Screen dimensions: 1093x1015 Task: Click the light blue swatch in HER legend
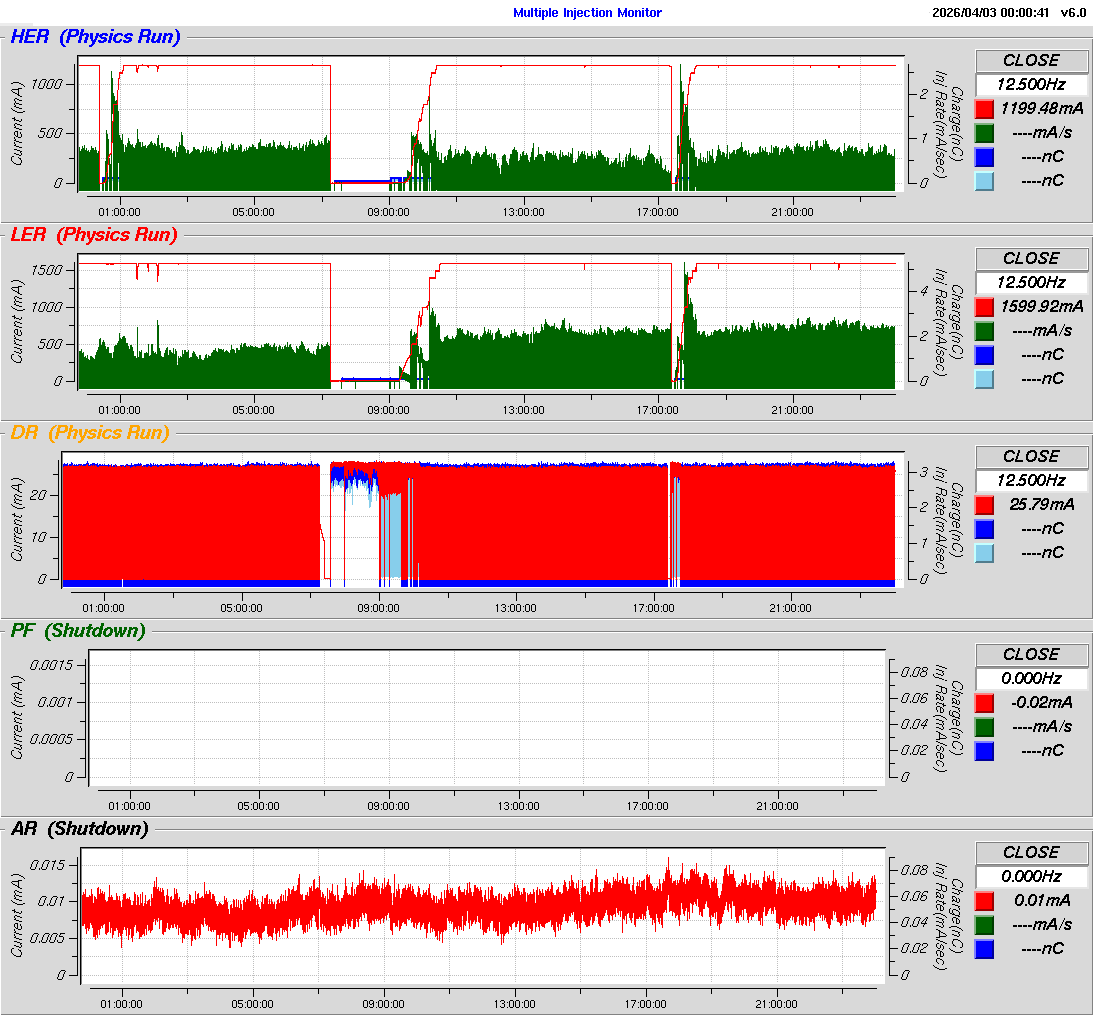click(x=985, y=181)
